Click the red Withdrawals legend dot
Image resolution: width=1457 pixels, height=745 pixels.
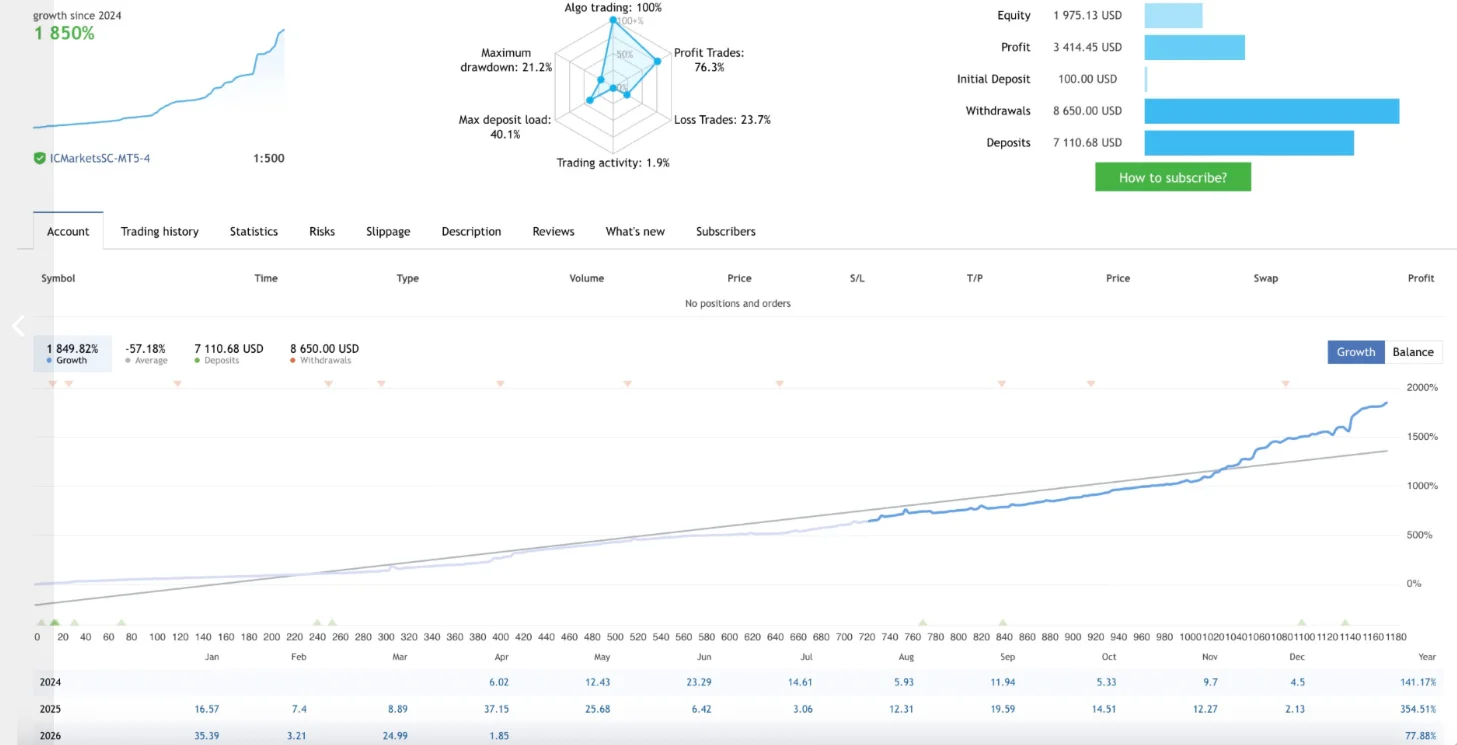click(293, 360)
